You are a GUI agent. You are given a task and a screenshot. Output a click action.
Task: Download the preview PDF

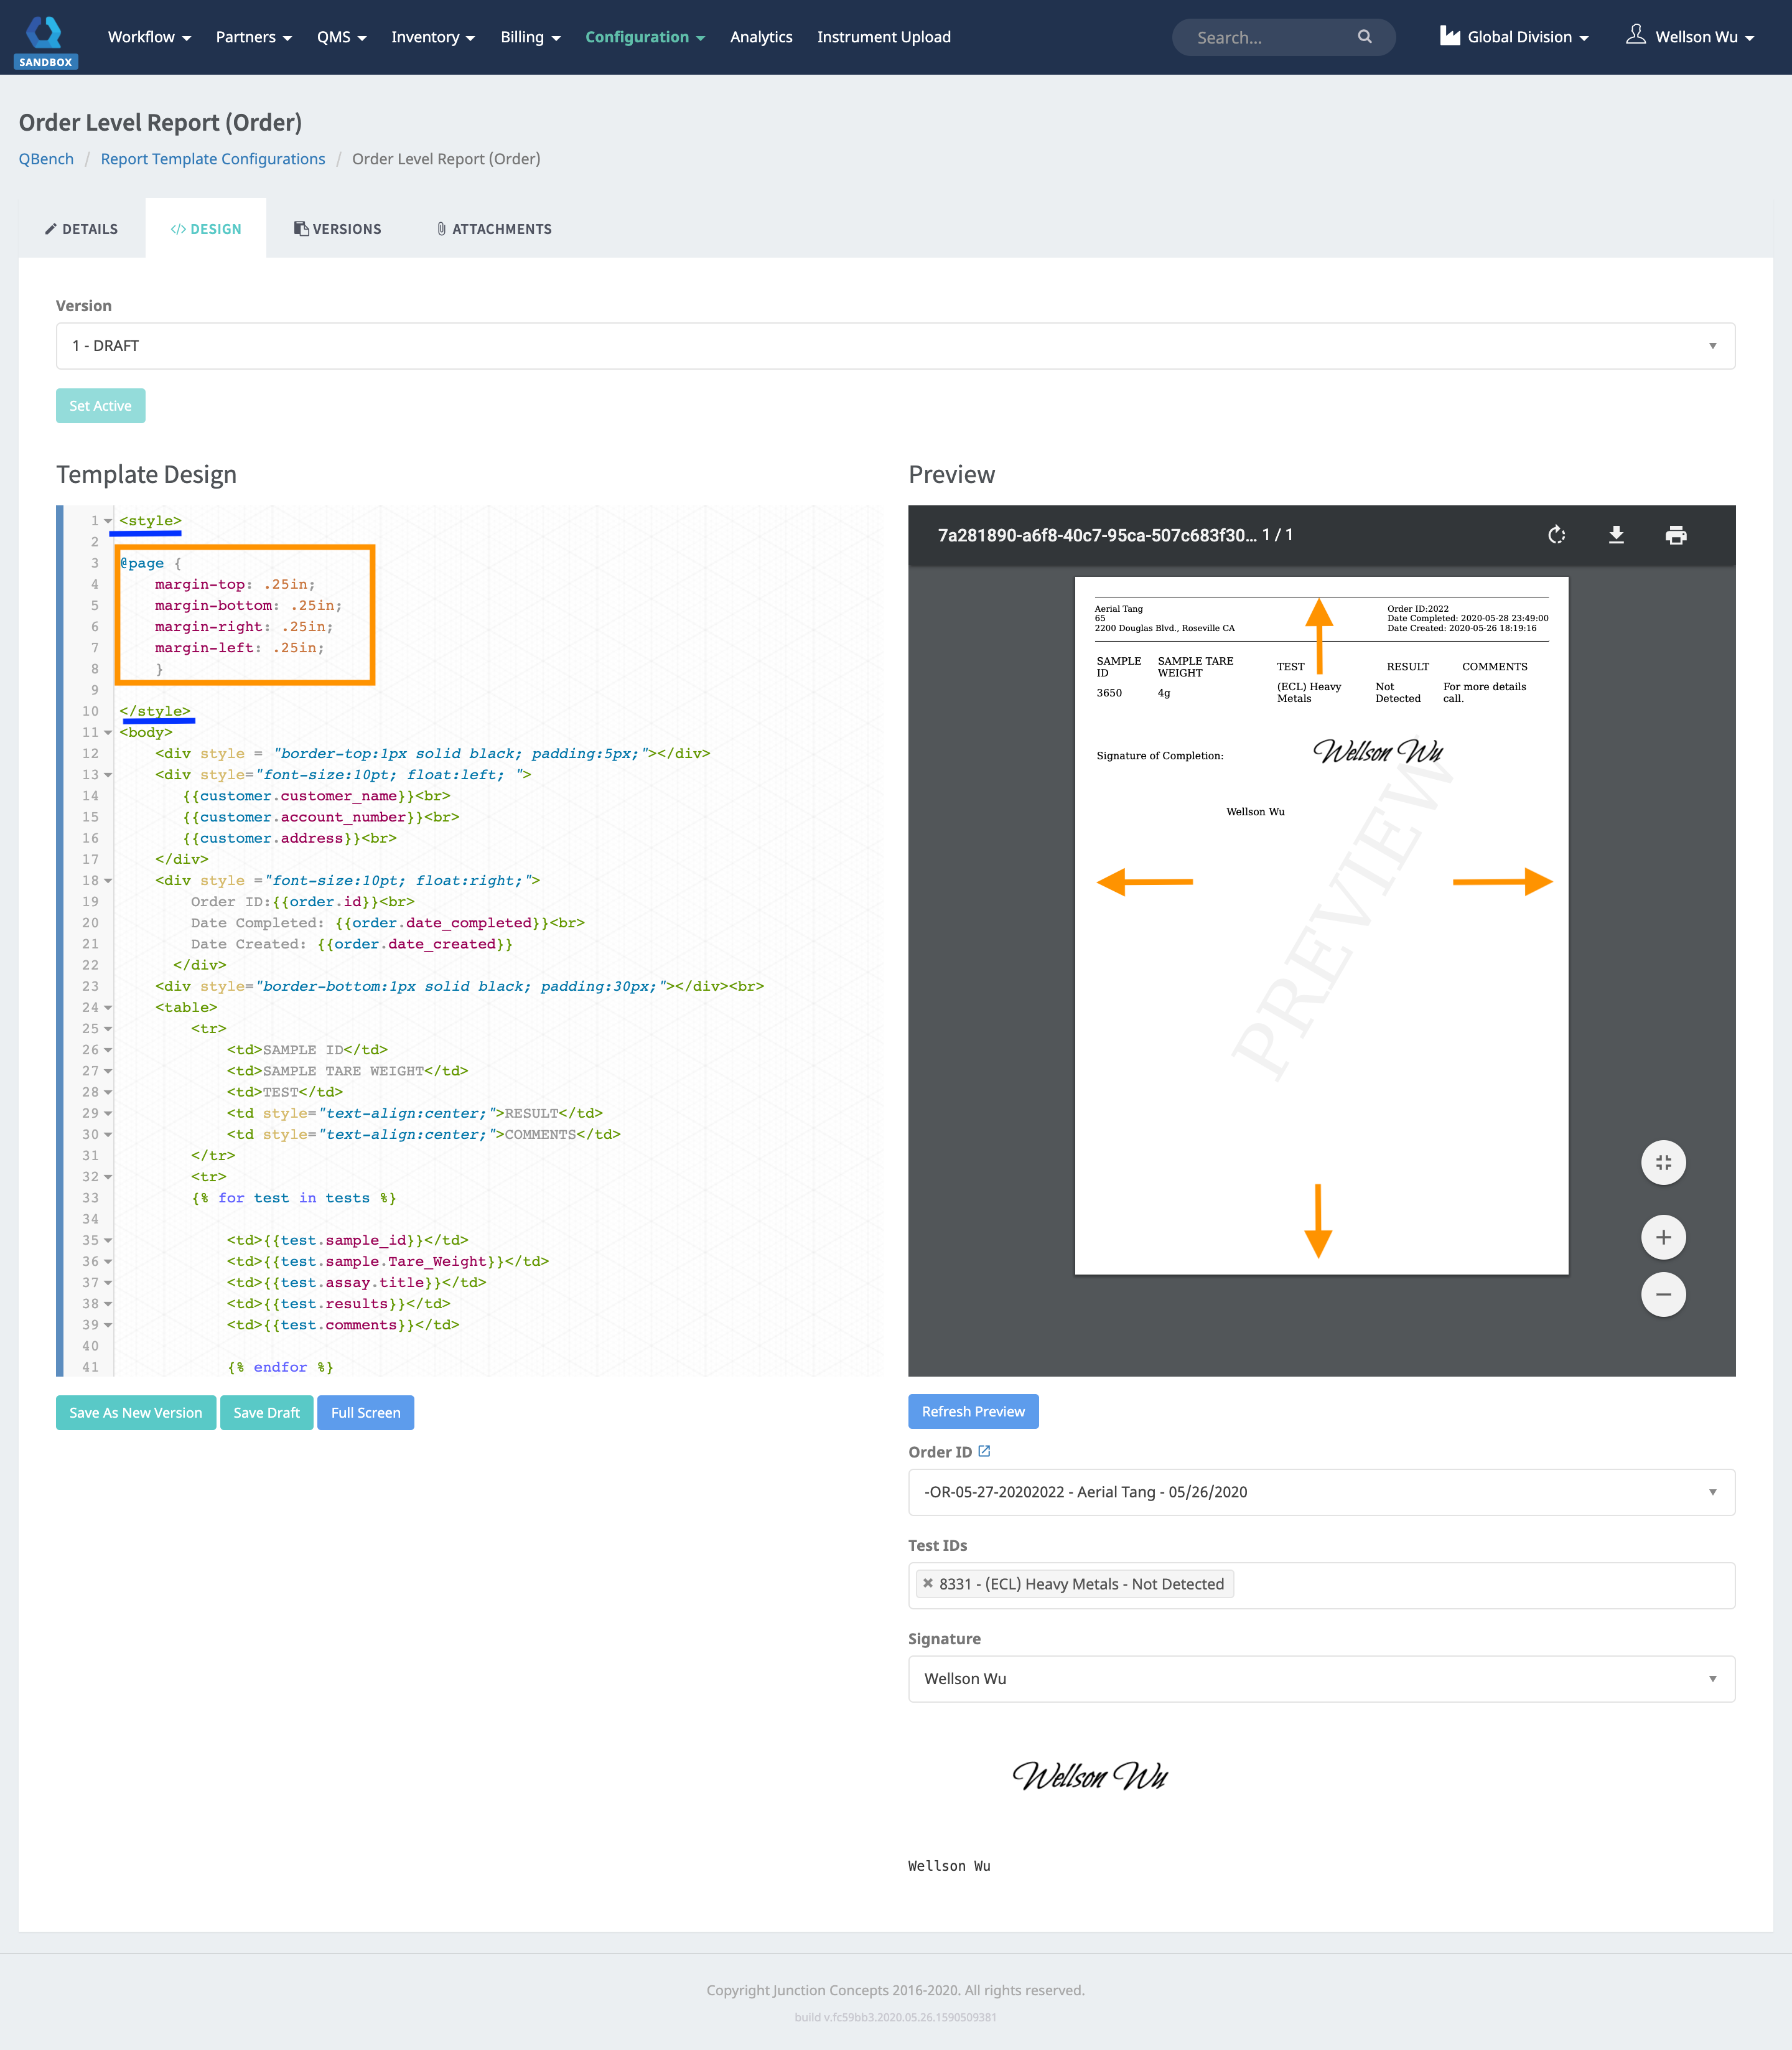(x=1617, y=535)
